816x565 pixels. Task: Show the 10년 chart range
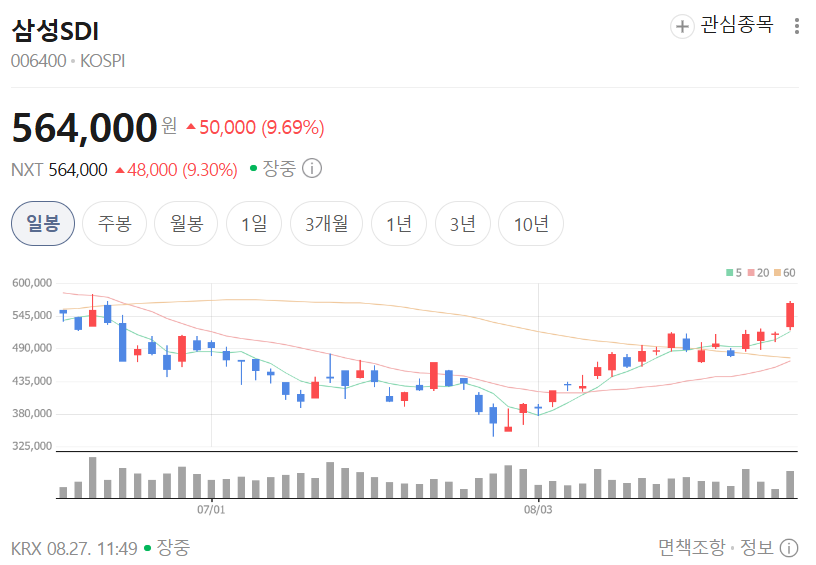point(531,223)
